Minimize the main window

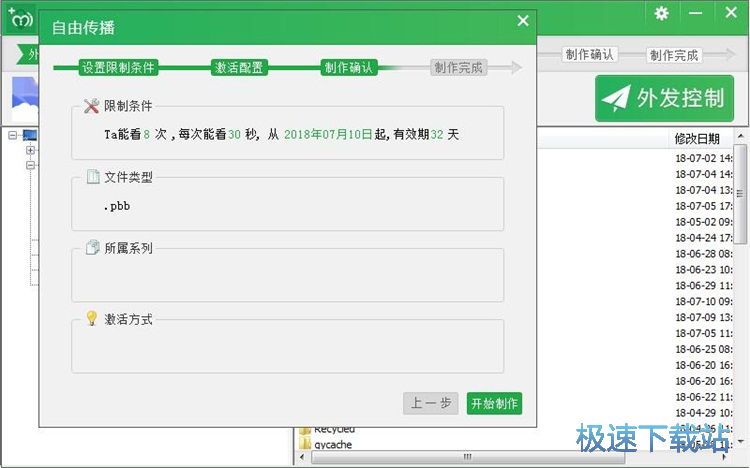[x=695, y=13]
